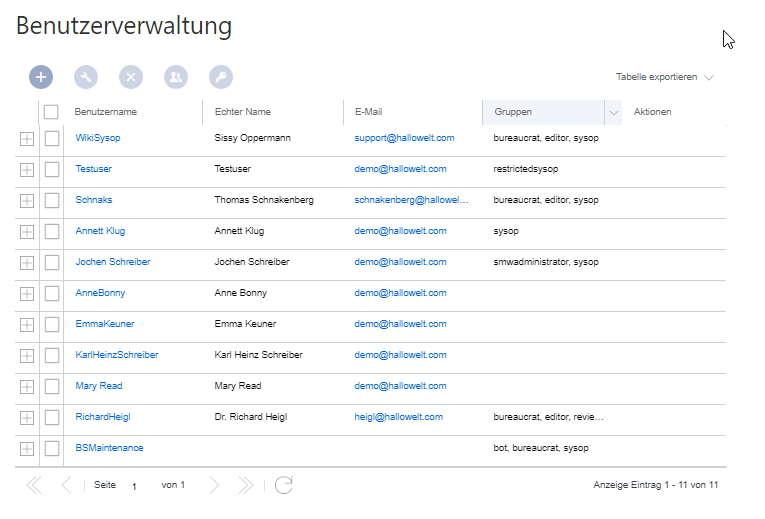Open the user groups icon
The width and height of the screenshot is (765, 519).
[176, 77]
